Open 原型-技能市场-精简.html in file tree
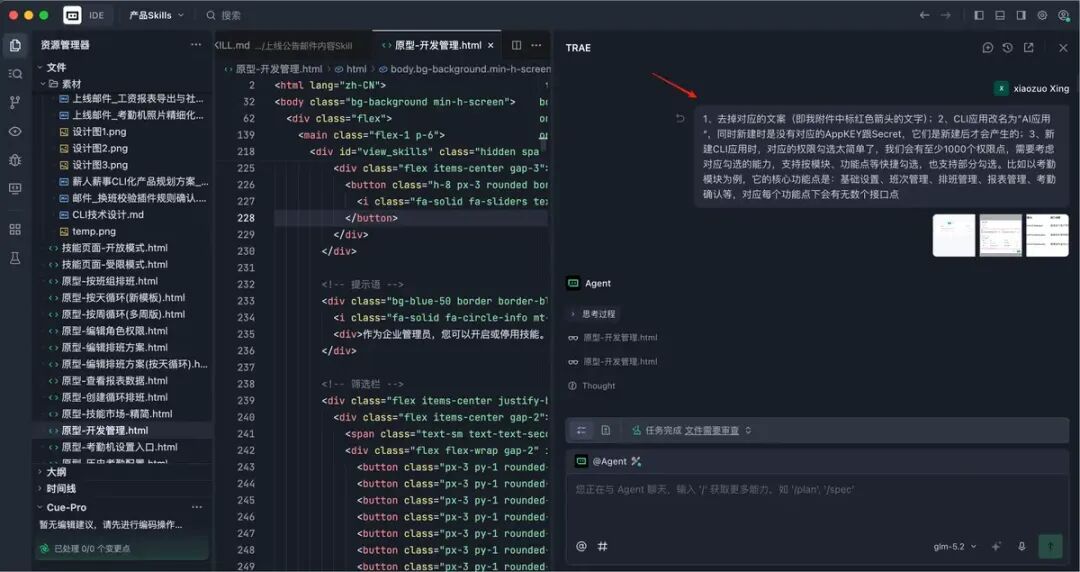Screen dimensions: 1080x572 click(117, 413)
